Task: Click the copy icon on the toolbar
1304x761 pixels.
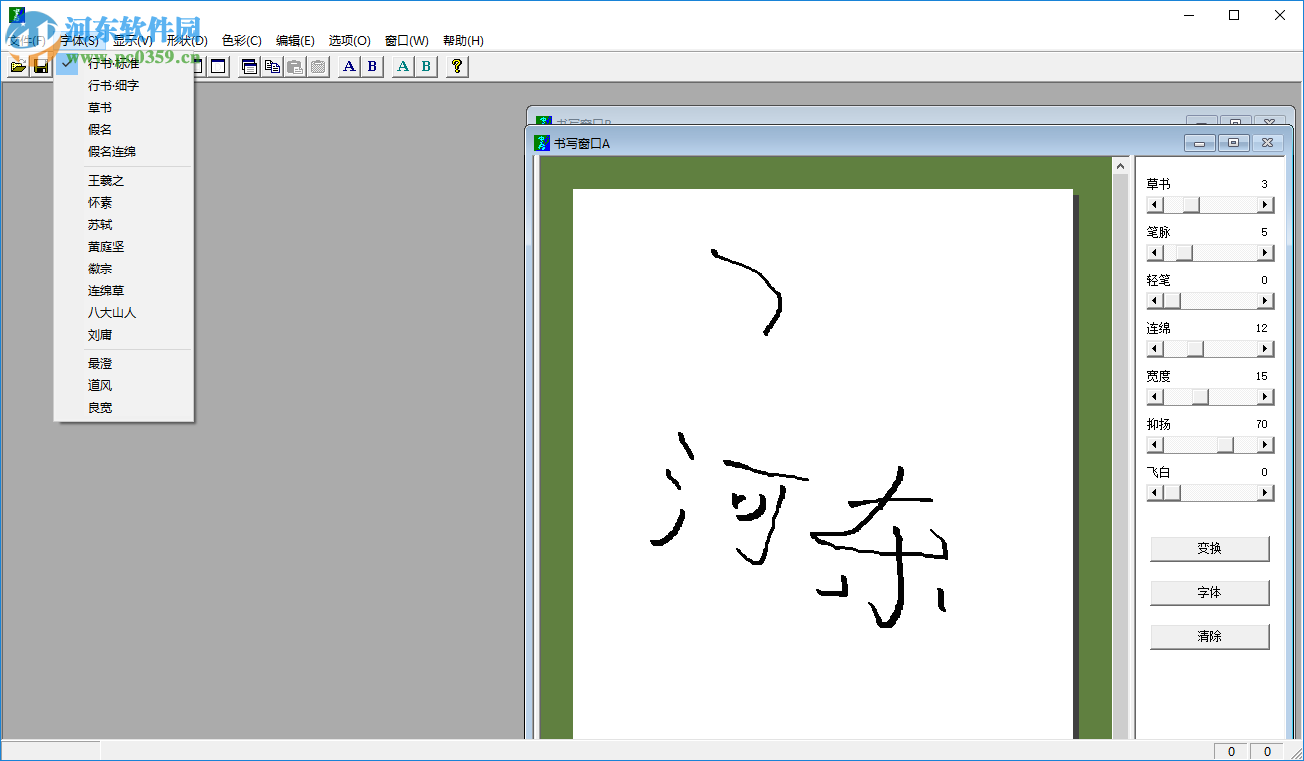Action: click(272, 66)
